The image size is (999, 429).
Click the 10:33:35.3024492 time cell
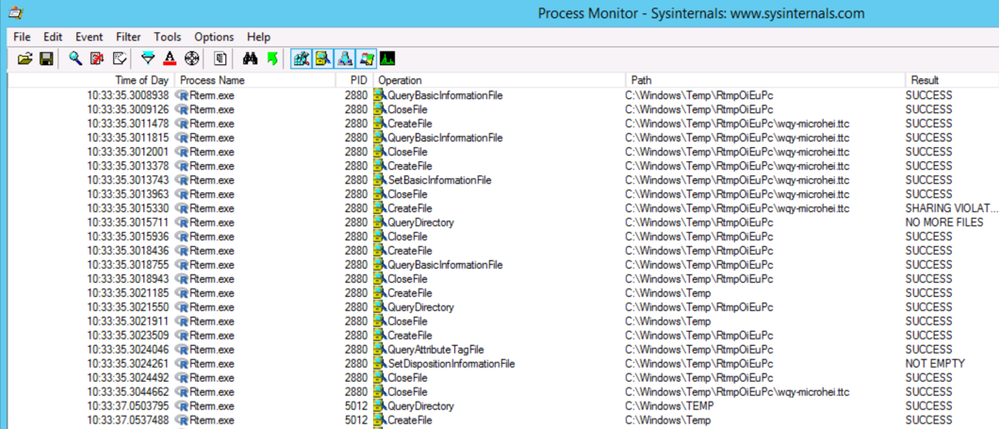coord(128,377)
